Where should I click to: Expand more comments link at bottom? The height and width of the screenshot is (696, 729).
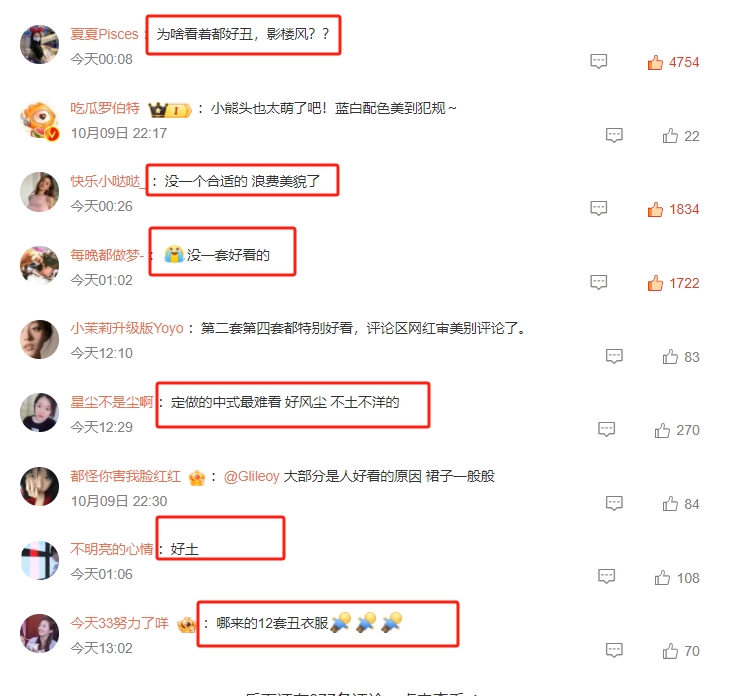coord(363,693)
